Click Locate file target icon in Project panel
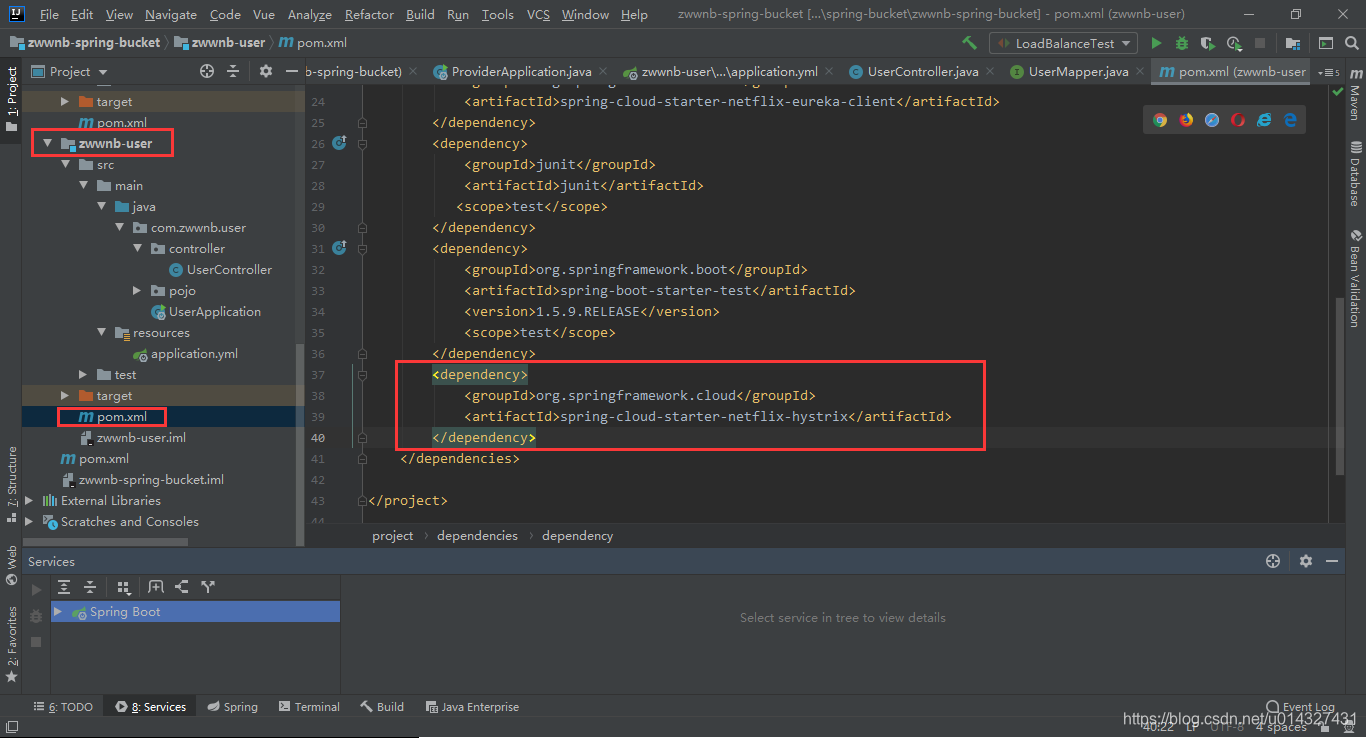This screenshot has width=1366, height=738. click(x=207, y=71)
